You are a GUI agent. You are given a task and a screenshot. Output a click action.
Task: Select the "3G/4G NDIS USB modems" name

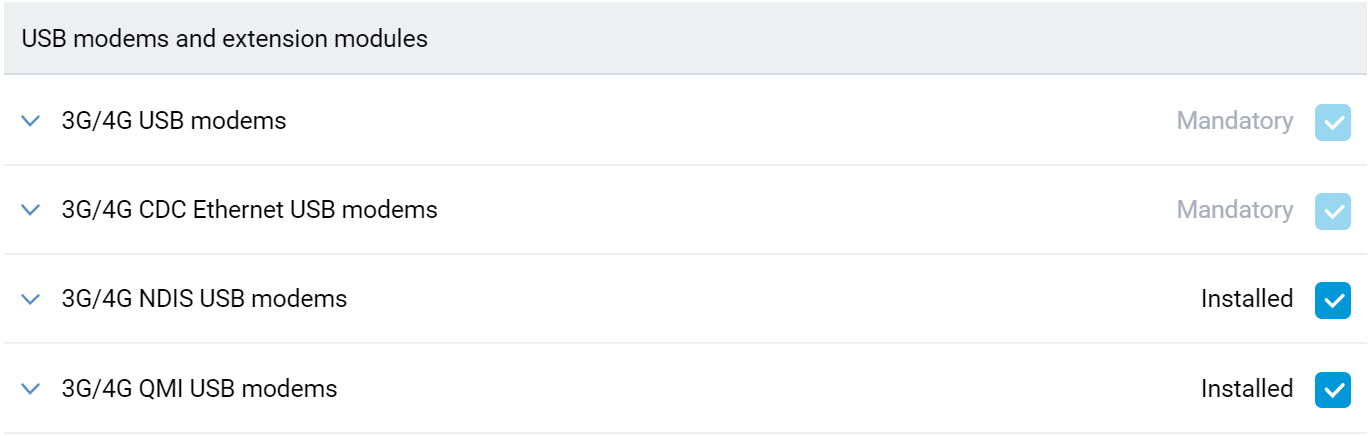[x=204, y=299]
